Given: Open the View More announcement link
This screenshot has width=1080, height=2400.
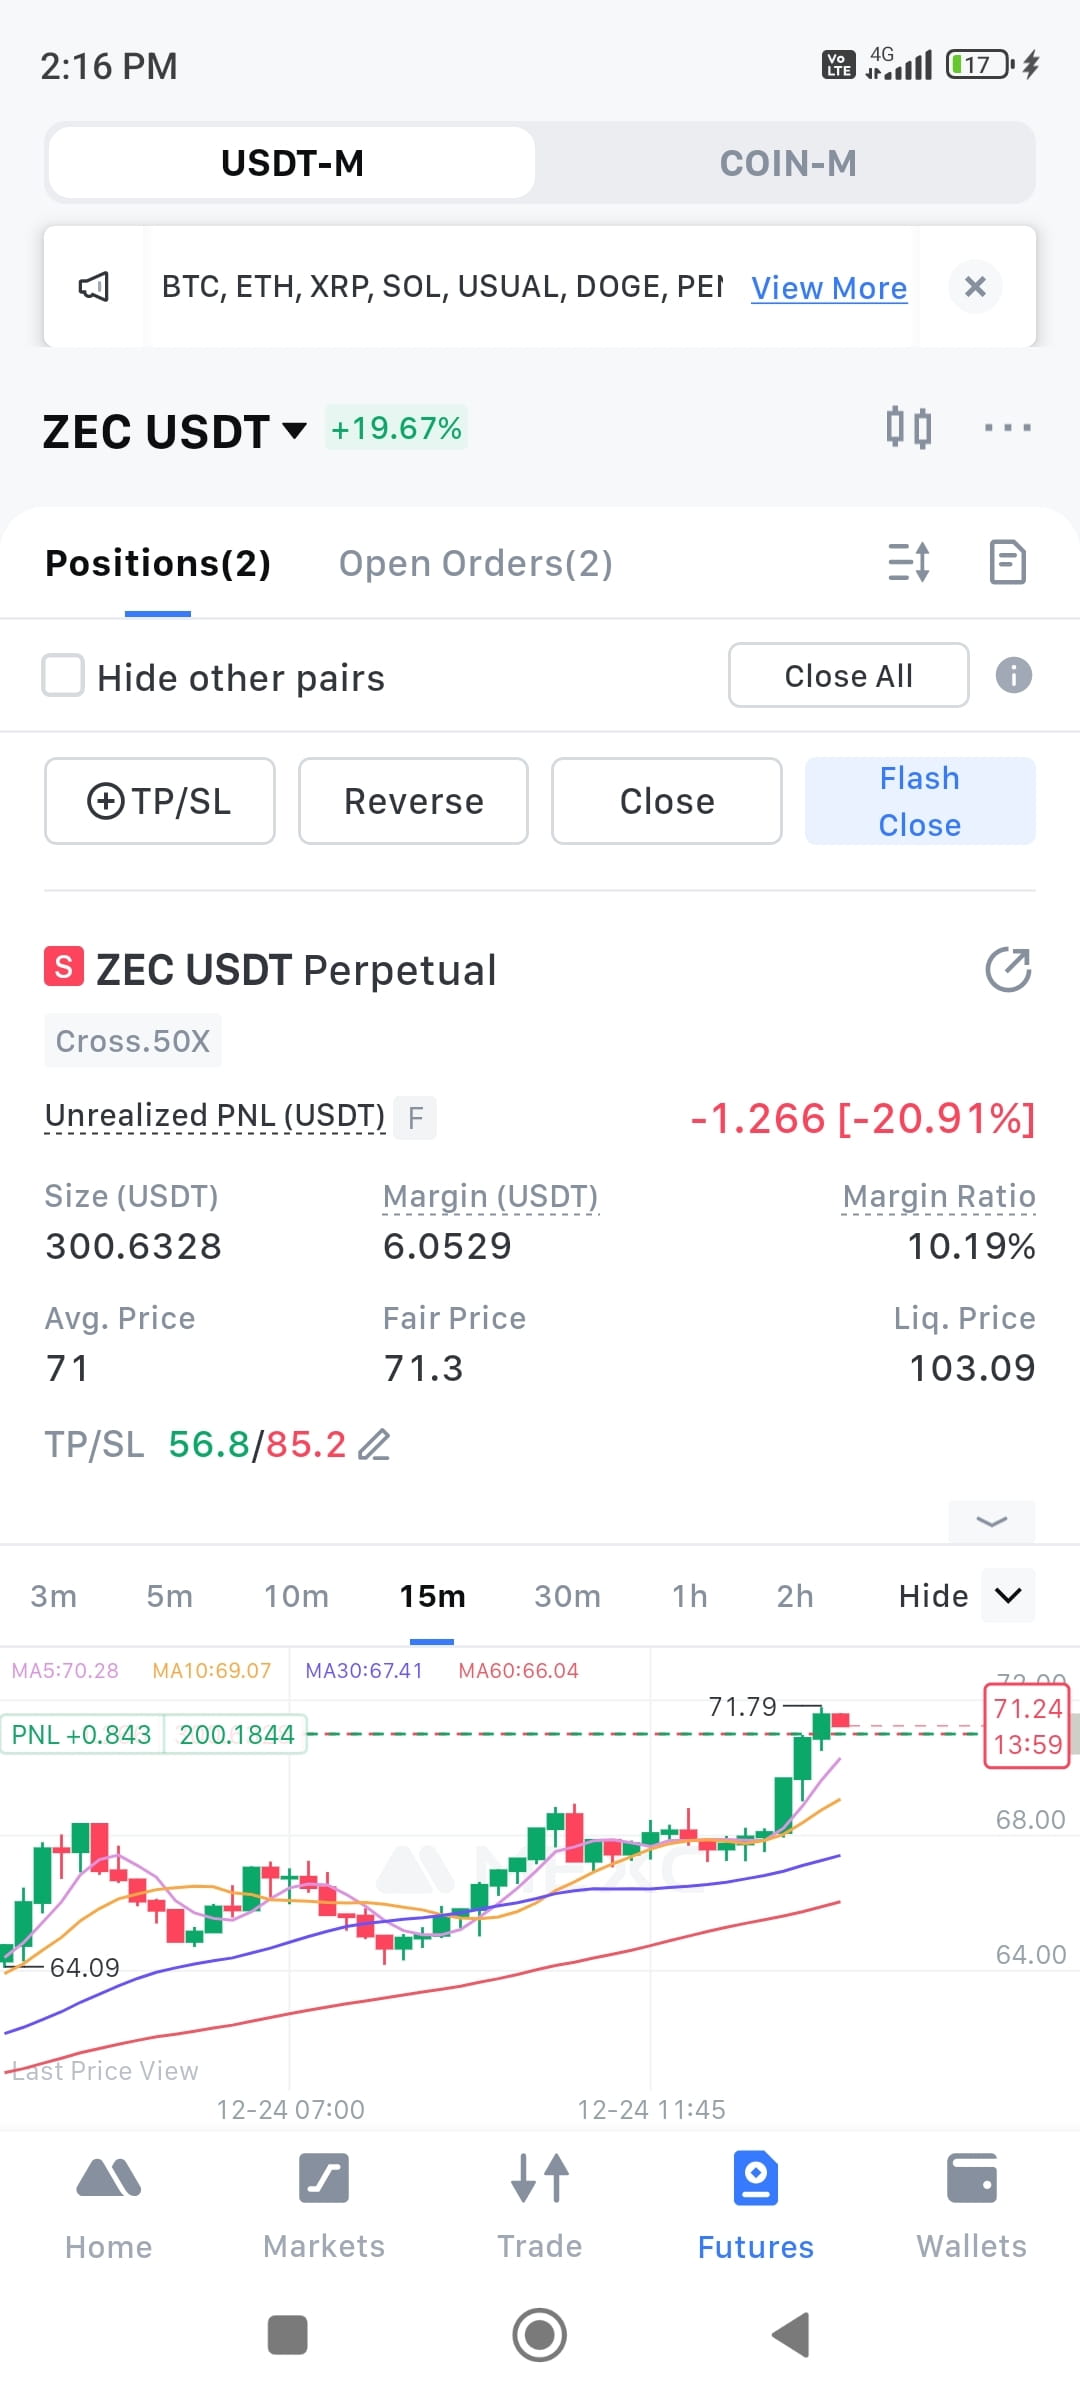Looking at the screenshot, I should pyautogui.click(x=829, y=288).
